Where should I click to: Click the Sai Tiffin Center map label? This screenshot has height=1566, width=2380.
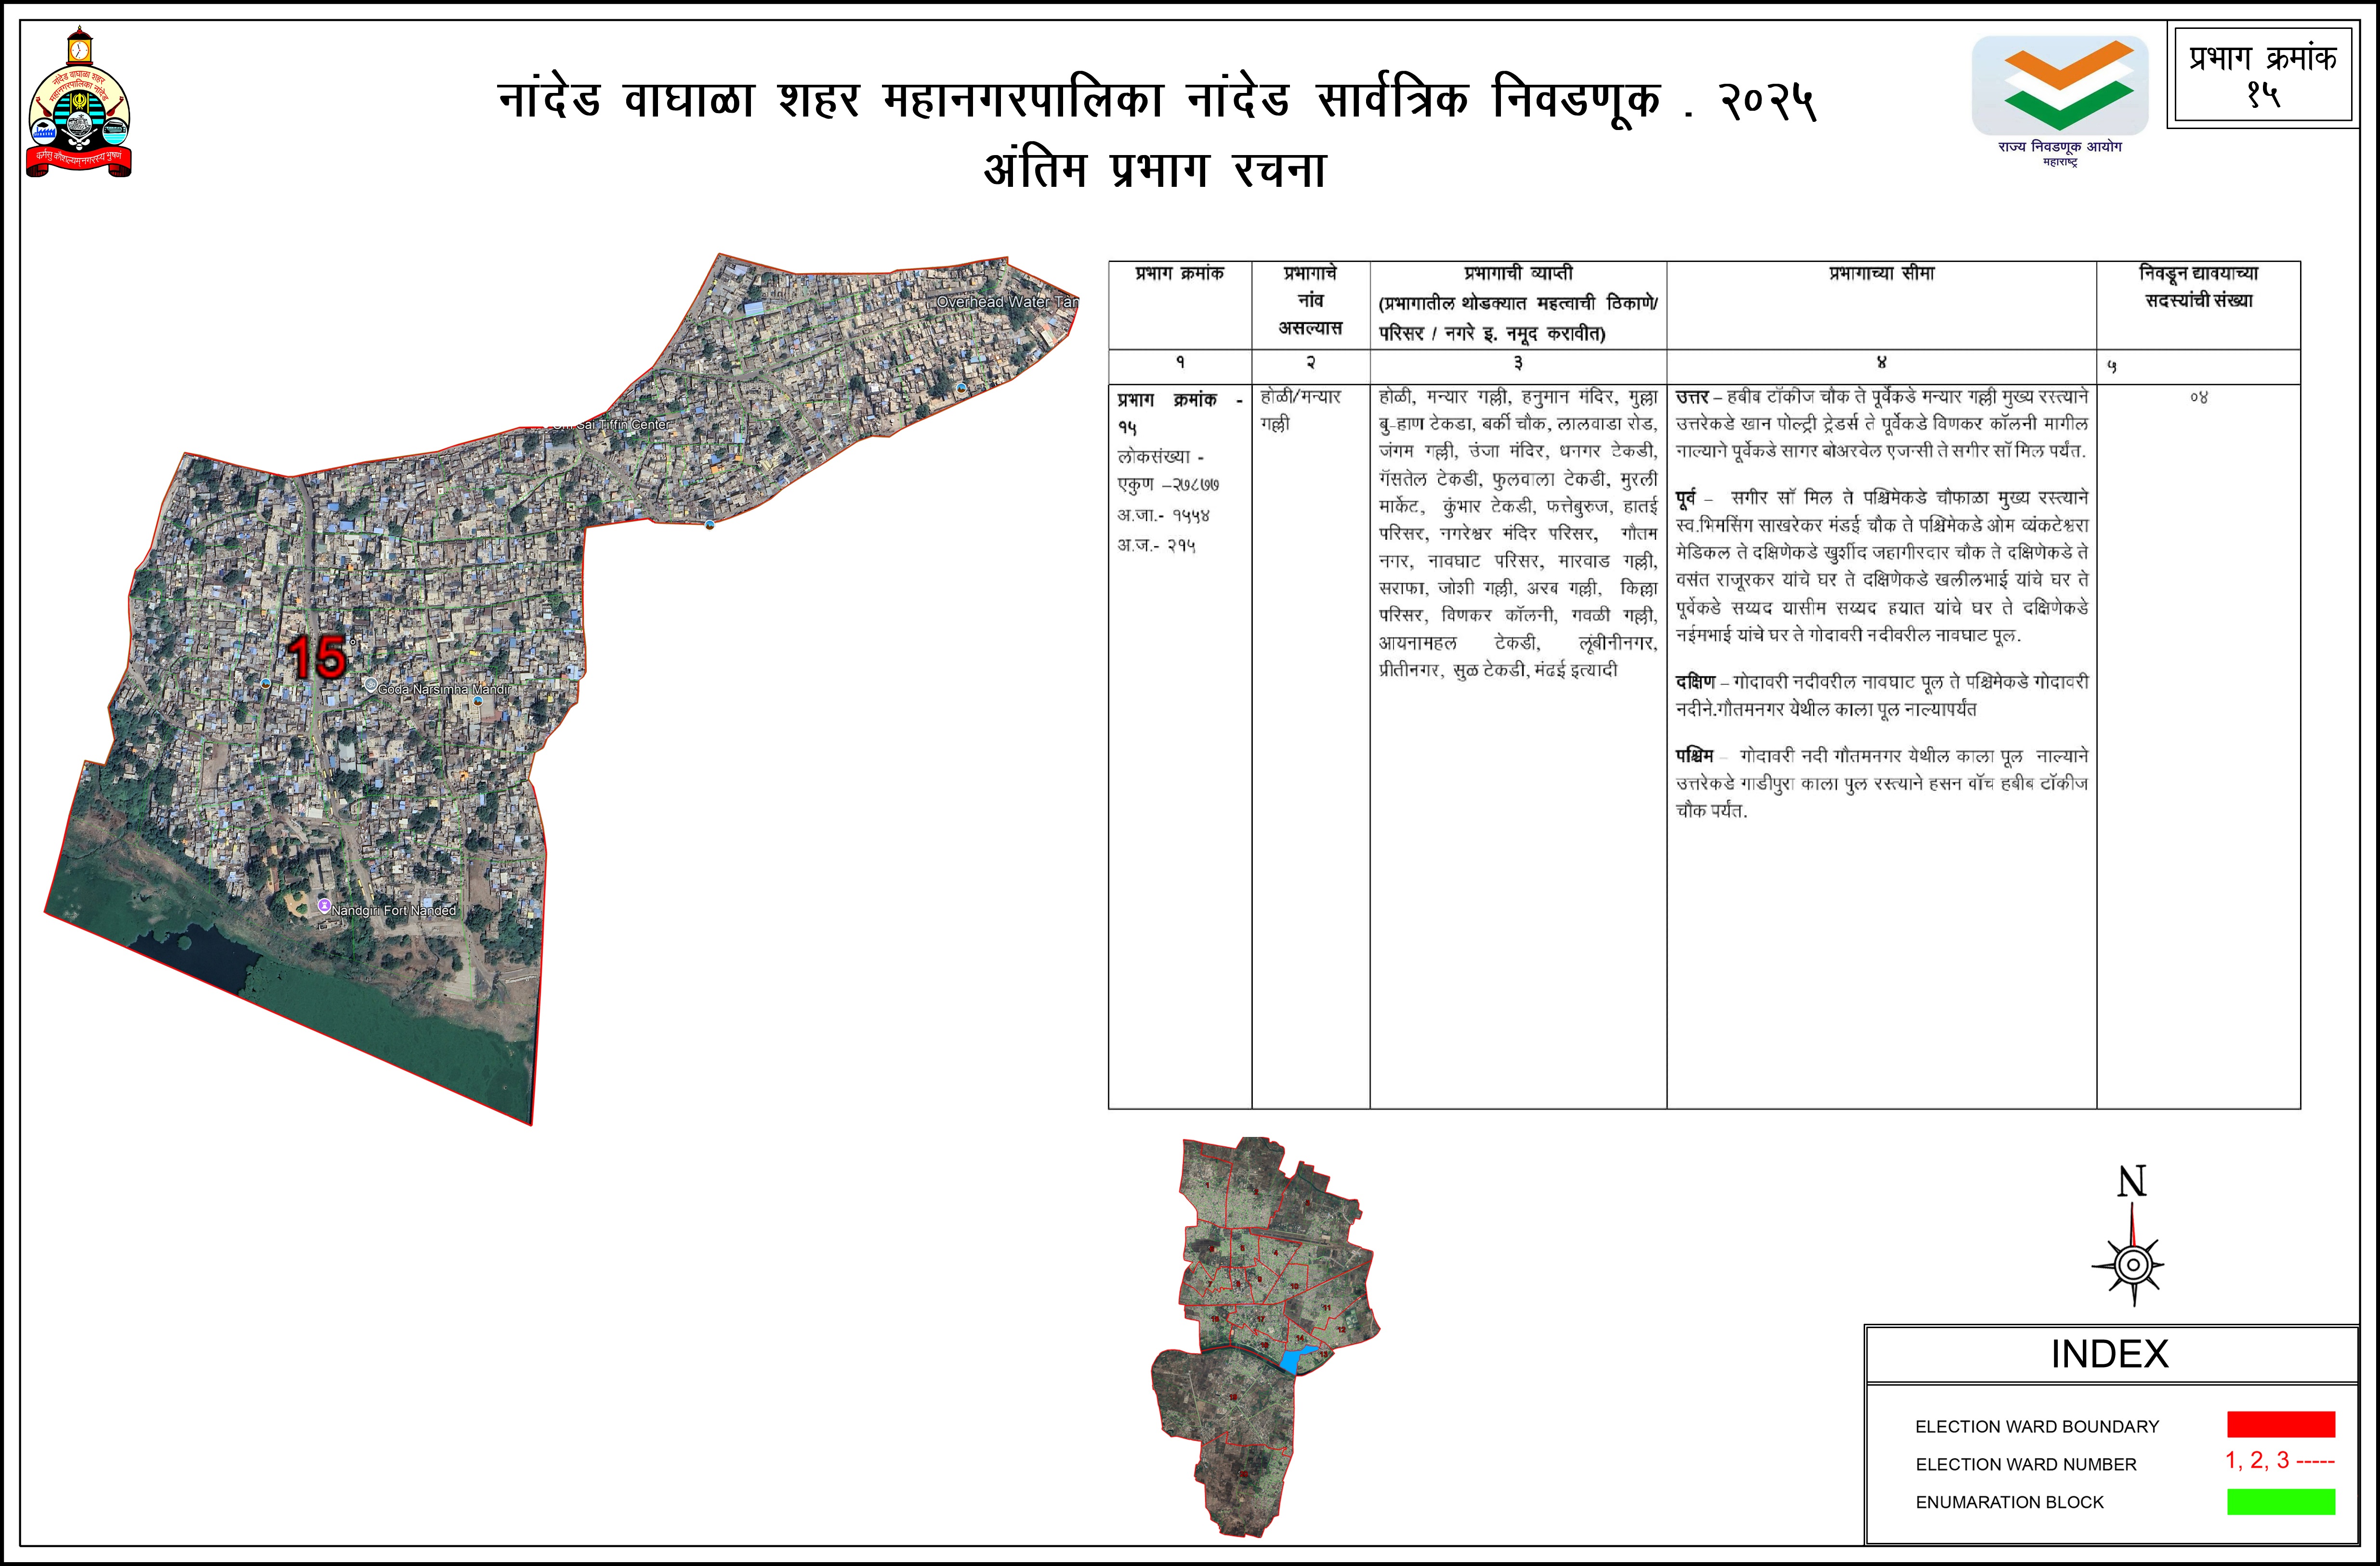point(615,425)
